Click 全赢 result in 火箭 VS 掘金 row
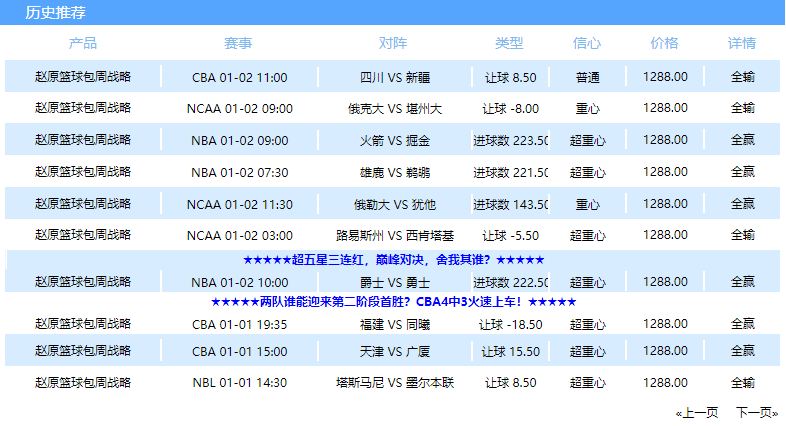Image resolution: width=786 pixels, height=426 pixels. point(743,140)
